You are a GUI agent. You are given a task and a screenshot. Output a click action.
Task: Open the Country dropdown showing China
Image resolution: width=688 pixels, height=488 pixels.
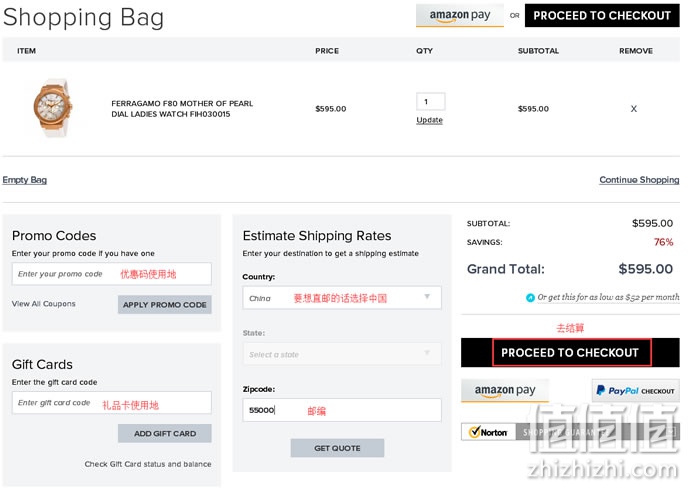(342, 298)
